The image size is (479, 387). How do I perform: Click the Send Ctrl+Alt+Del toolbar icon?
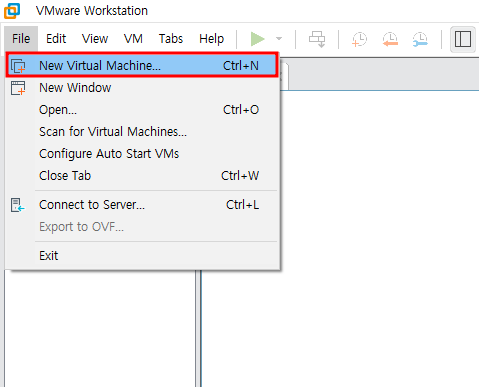317,39
